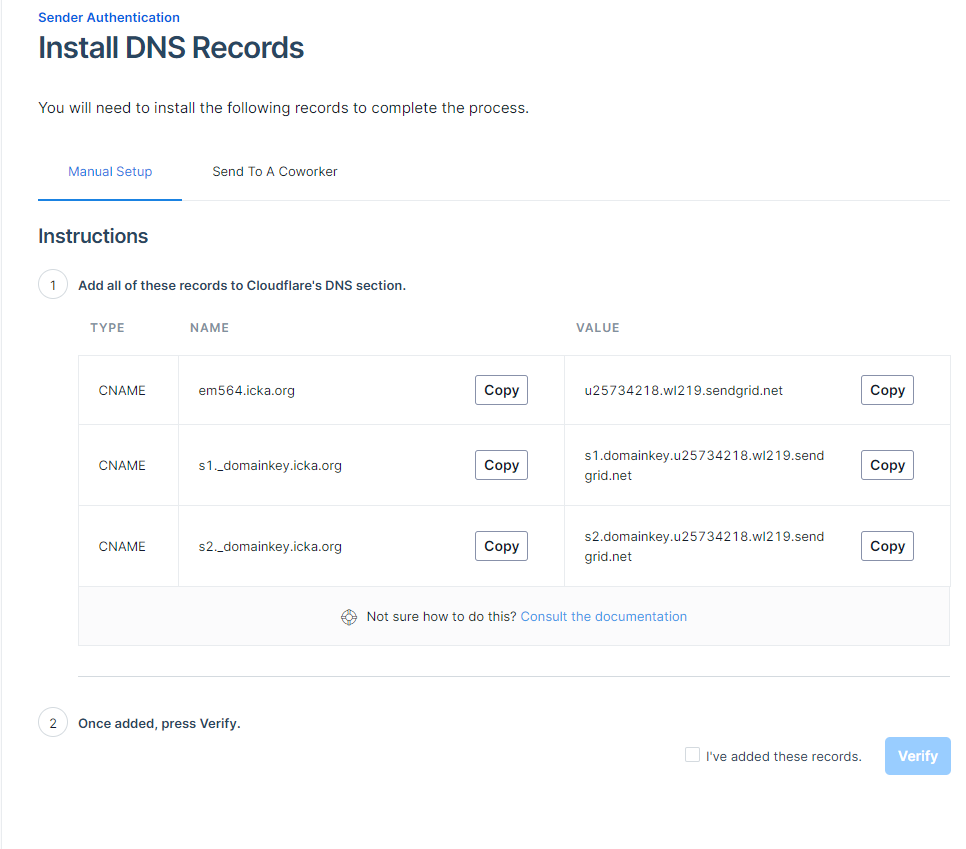Open the Consult the documentation link
Viewport: 966px width, 849px height.
(x=604, y=617)
